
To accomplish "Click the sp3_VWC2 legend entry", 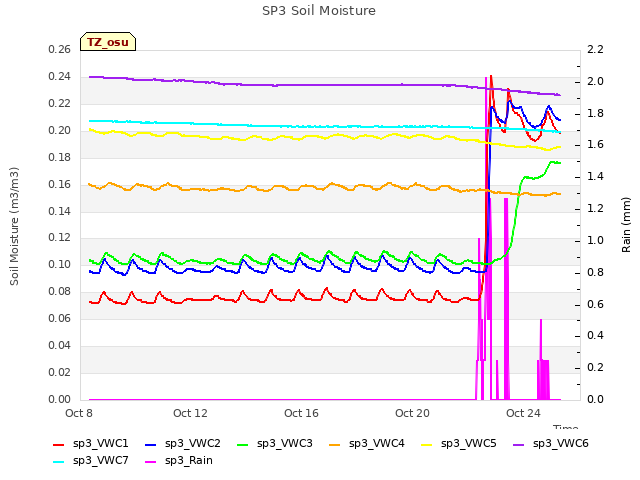I will (x=183, y=444).
